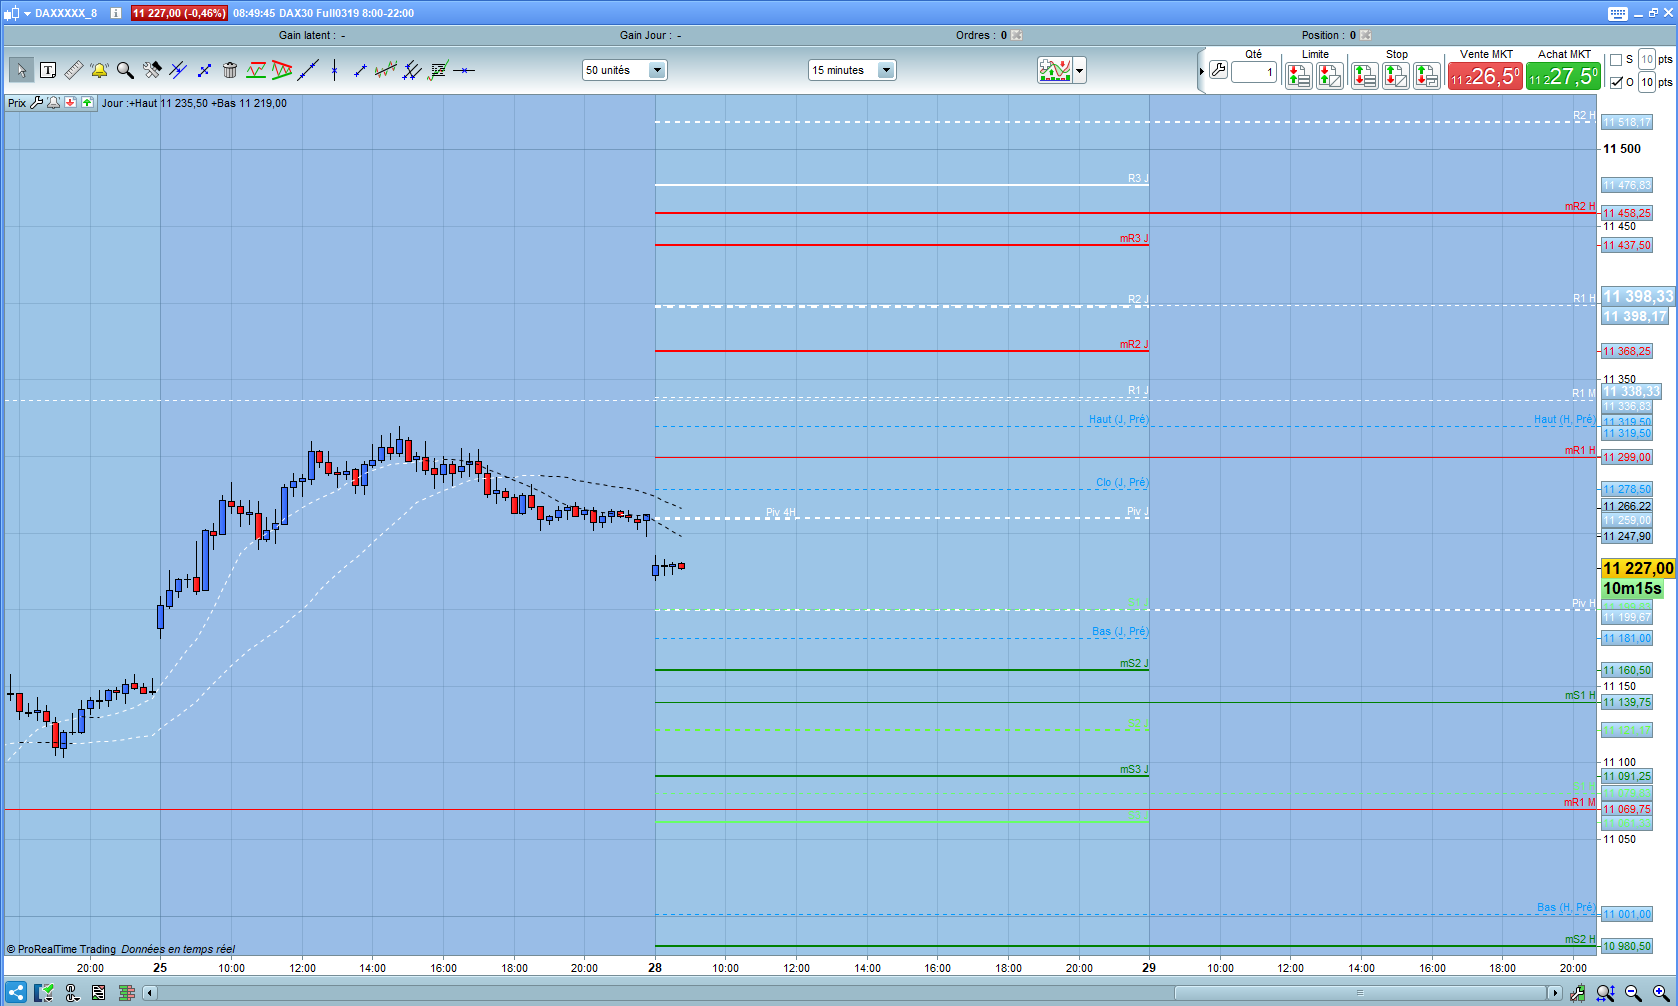Click the green up-arrow icon beside Prix
1678x1006 pixels.
click(88, 103)
